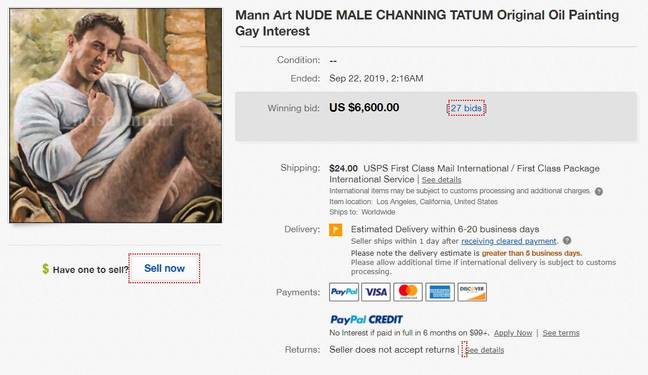Image resolution: width=648 pixels, height=375 pixels.
Task: Click the PayPal payment icon
Action: [x=344, y=292]
